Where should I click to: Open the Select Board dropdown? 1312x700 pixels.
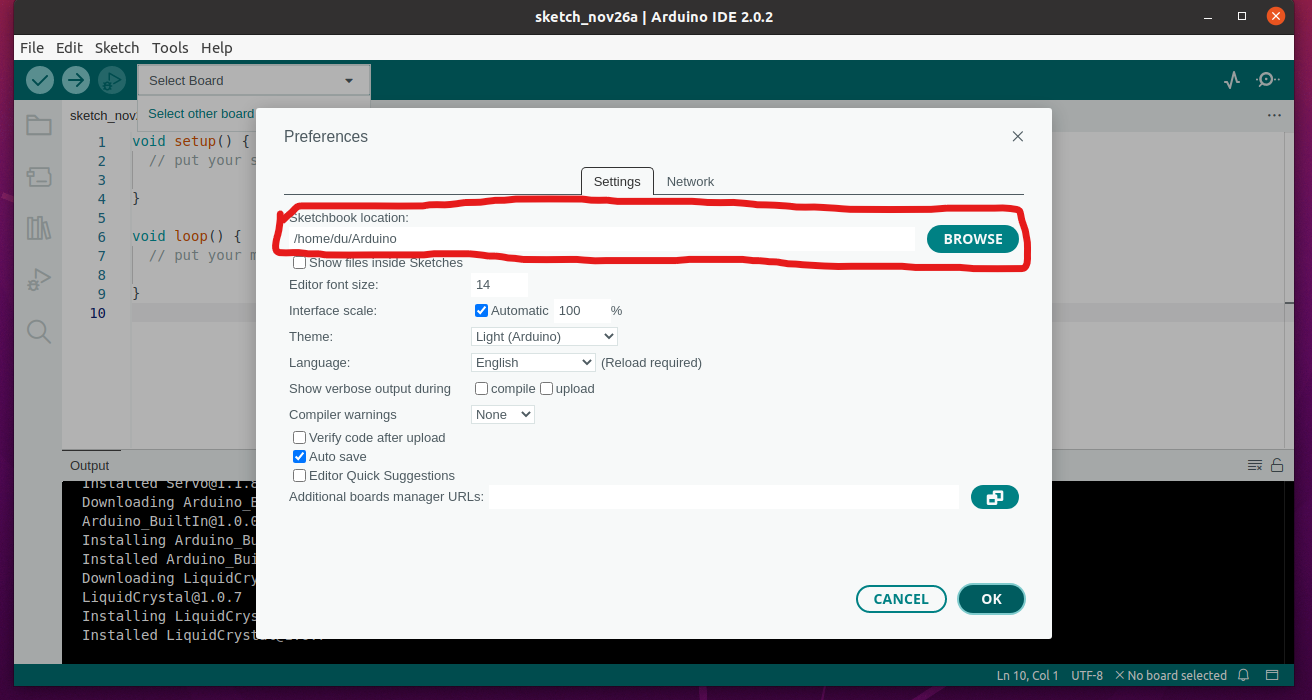pos(254,81)
